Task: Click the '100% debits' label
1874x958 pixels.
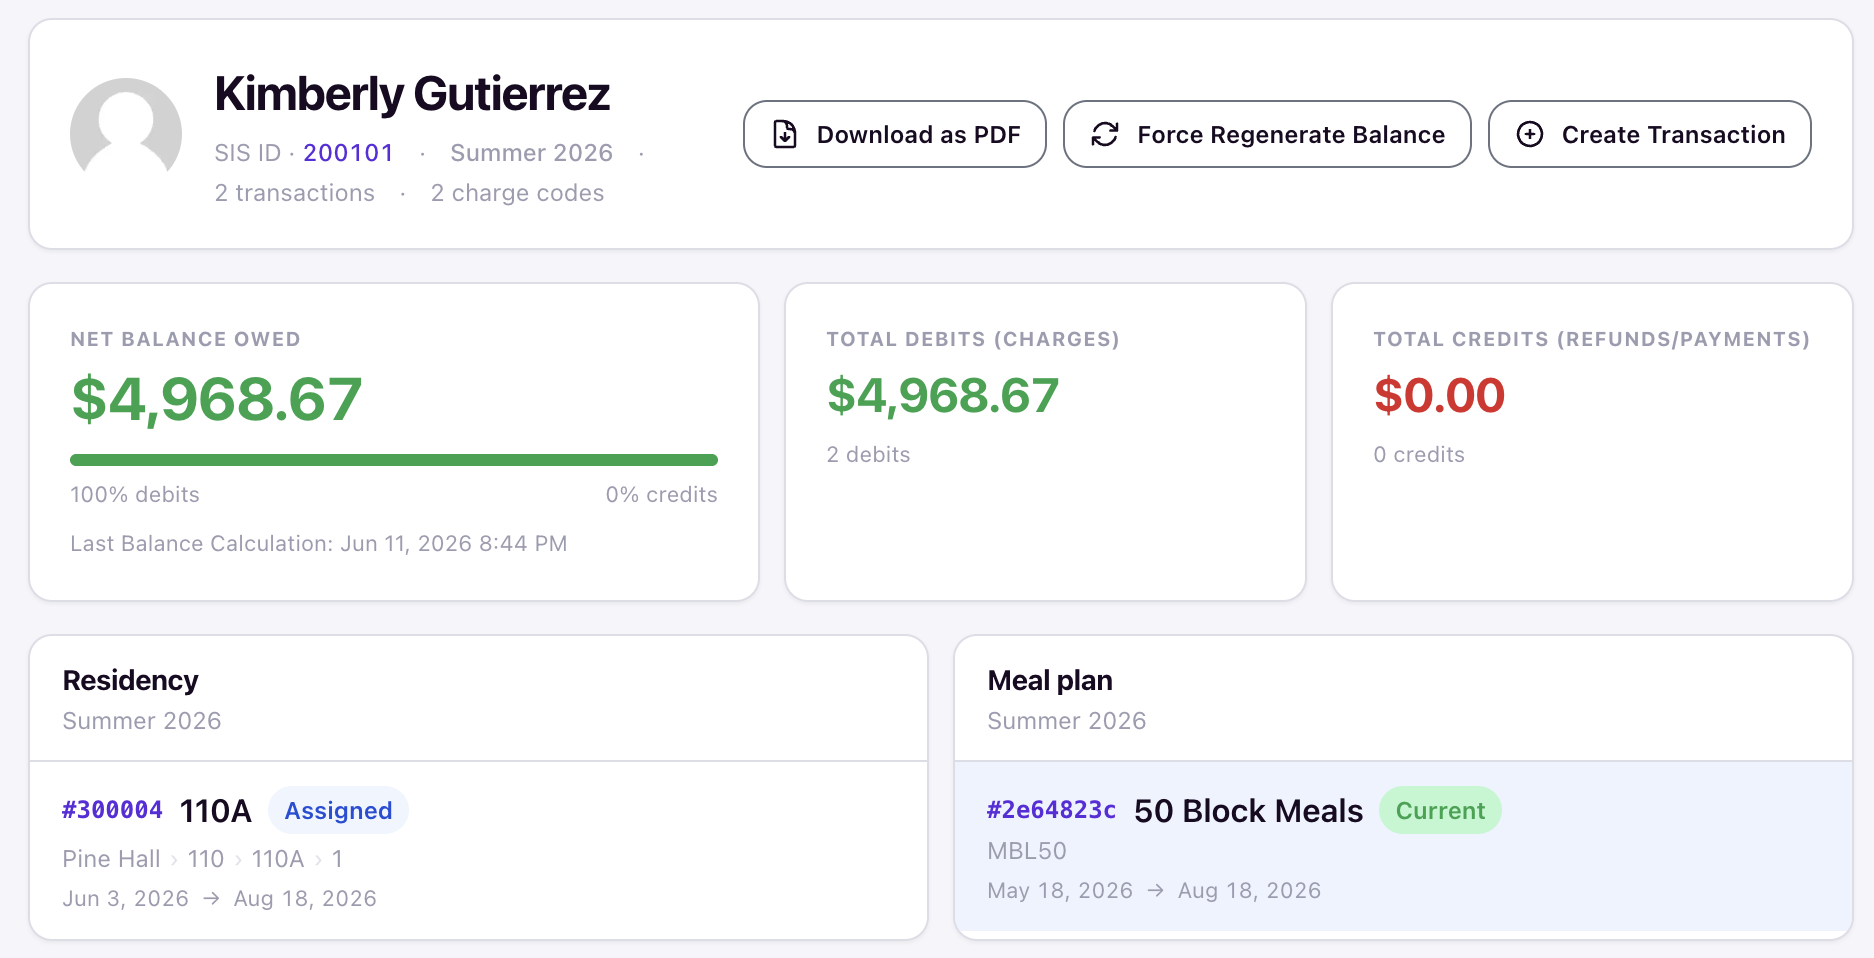Action: (x=135, y=495)
